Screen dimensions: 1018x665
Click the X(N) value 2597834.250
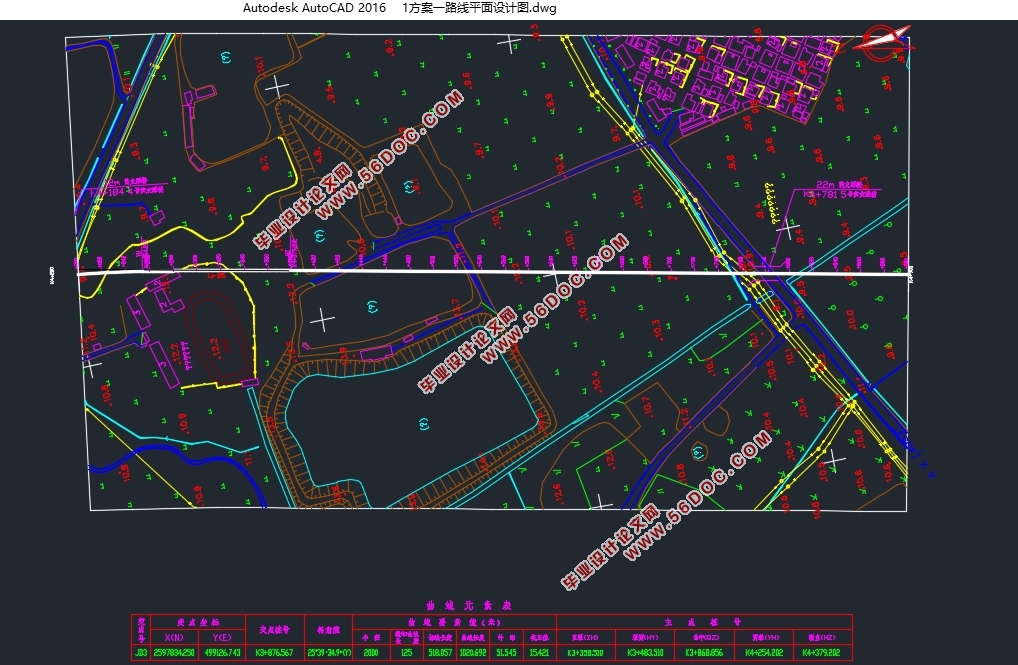[173, 652]
